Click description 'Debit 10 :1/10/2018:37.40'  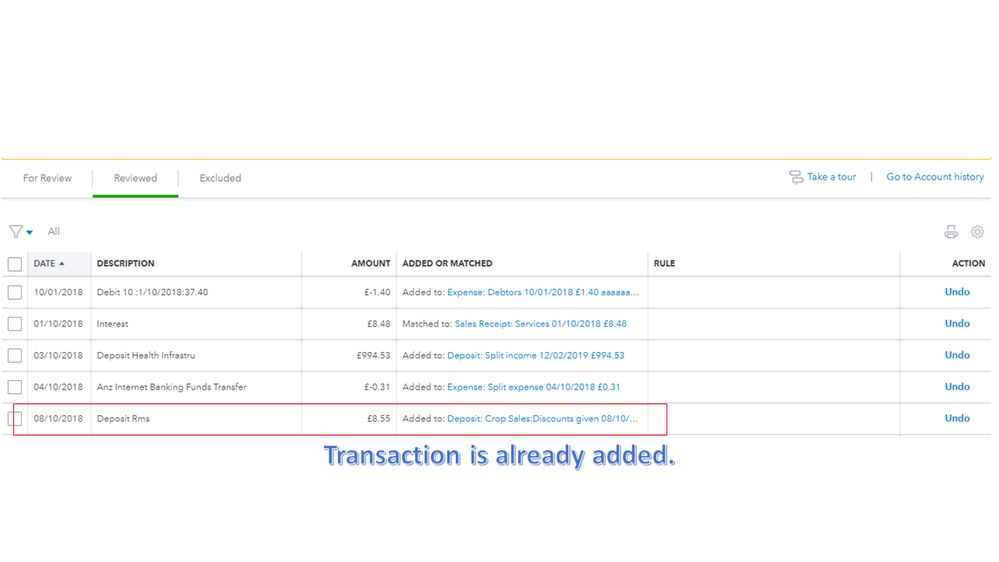coord(152,292)
